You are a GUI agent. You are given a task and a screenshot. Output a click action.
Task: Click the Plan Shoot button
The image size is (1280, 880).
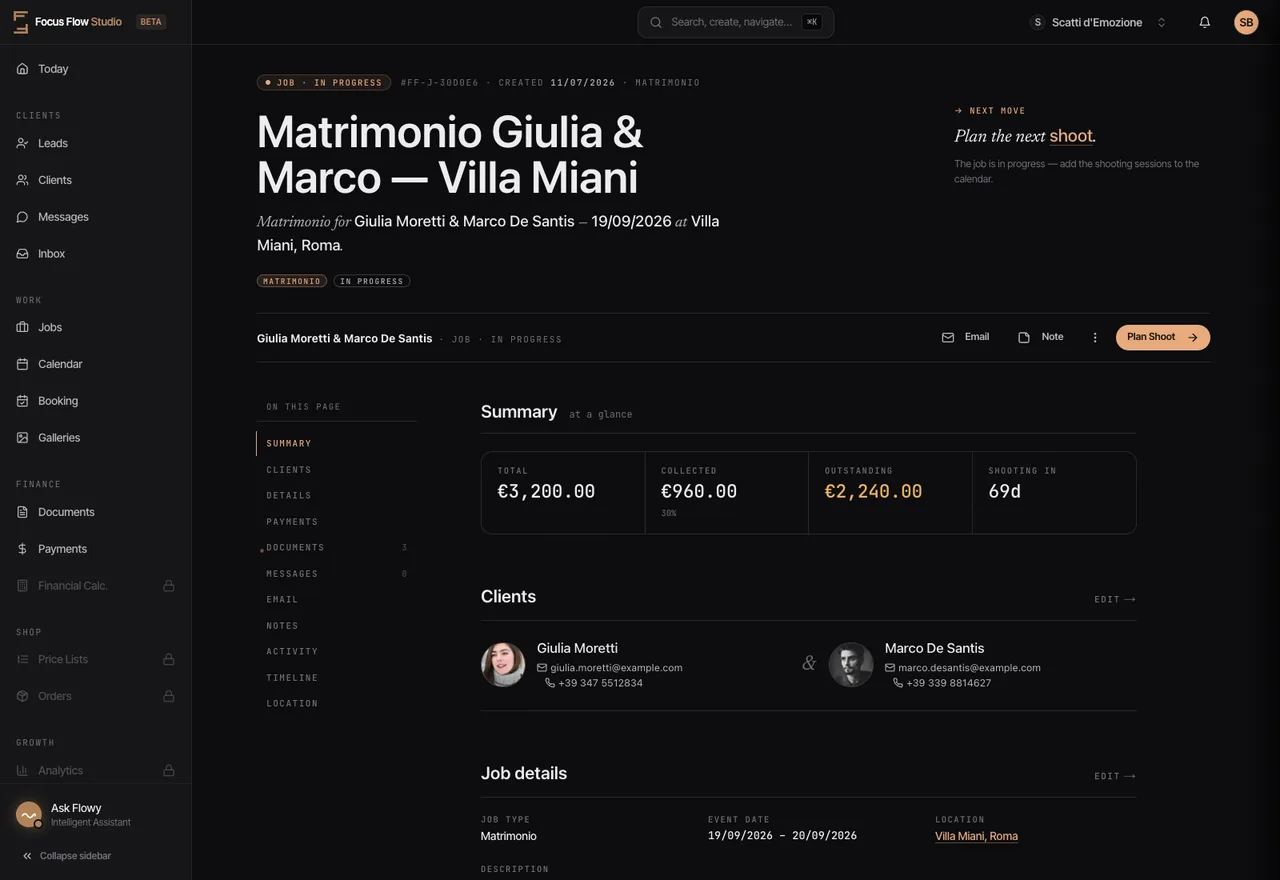click(x=1163, y=337)
